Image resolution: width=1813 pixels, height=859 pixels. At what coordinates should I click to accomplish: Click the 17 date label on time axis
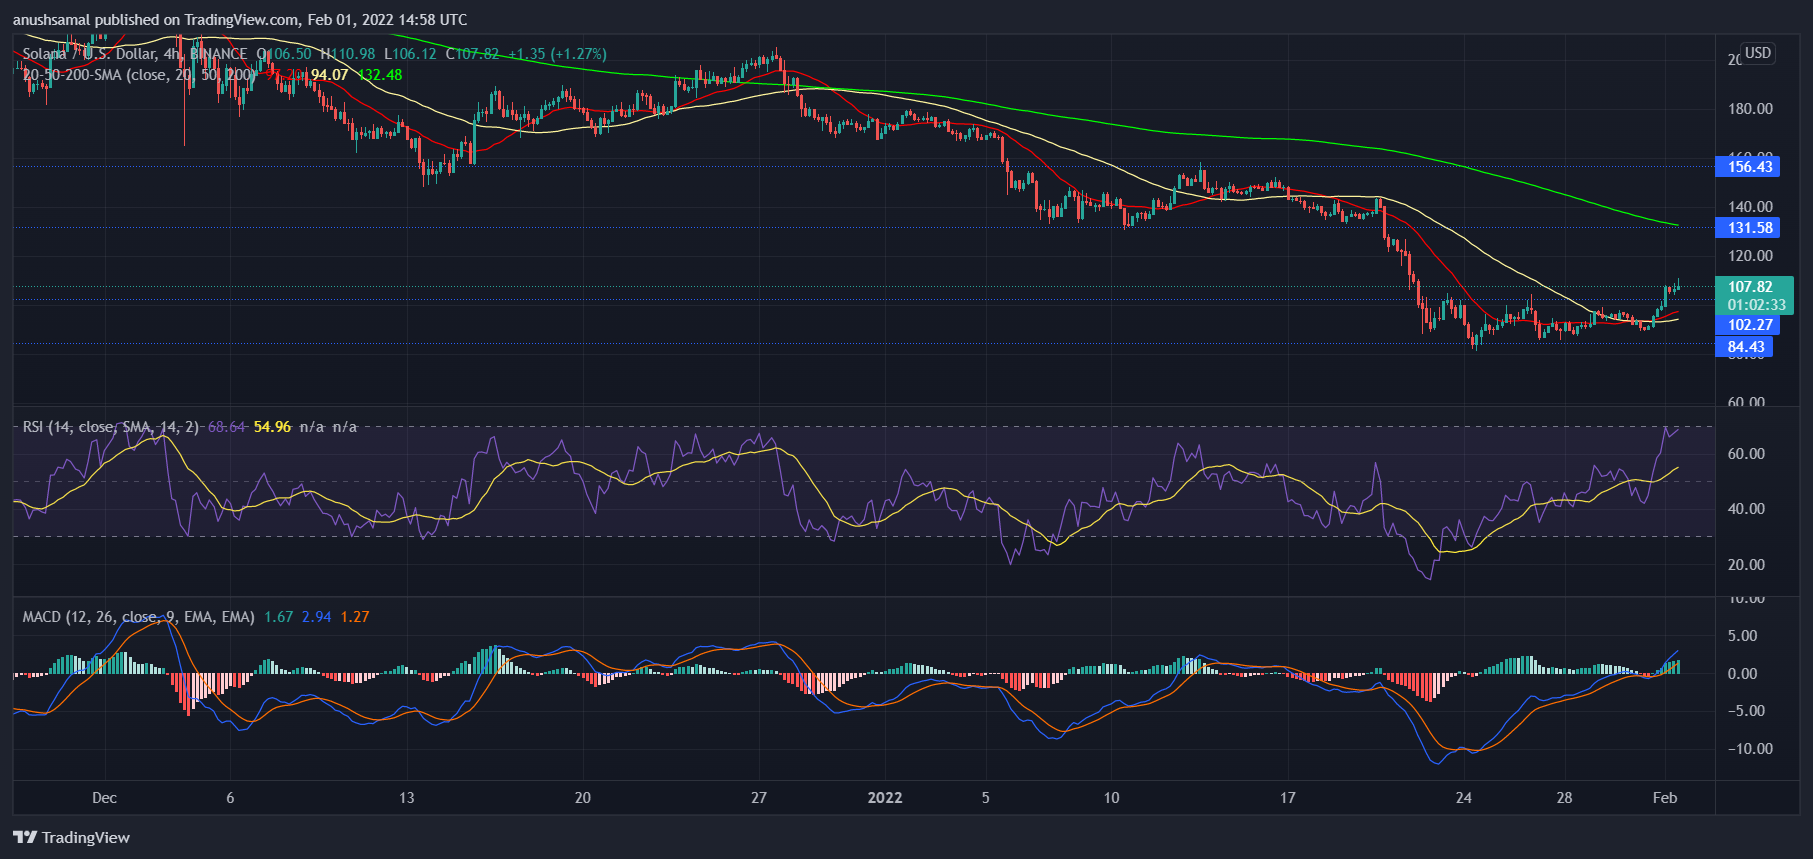pyautogui.click(x=1288, y=798)
